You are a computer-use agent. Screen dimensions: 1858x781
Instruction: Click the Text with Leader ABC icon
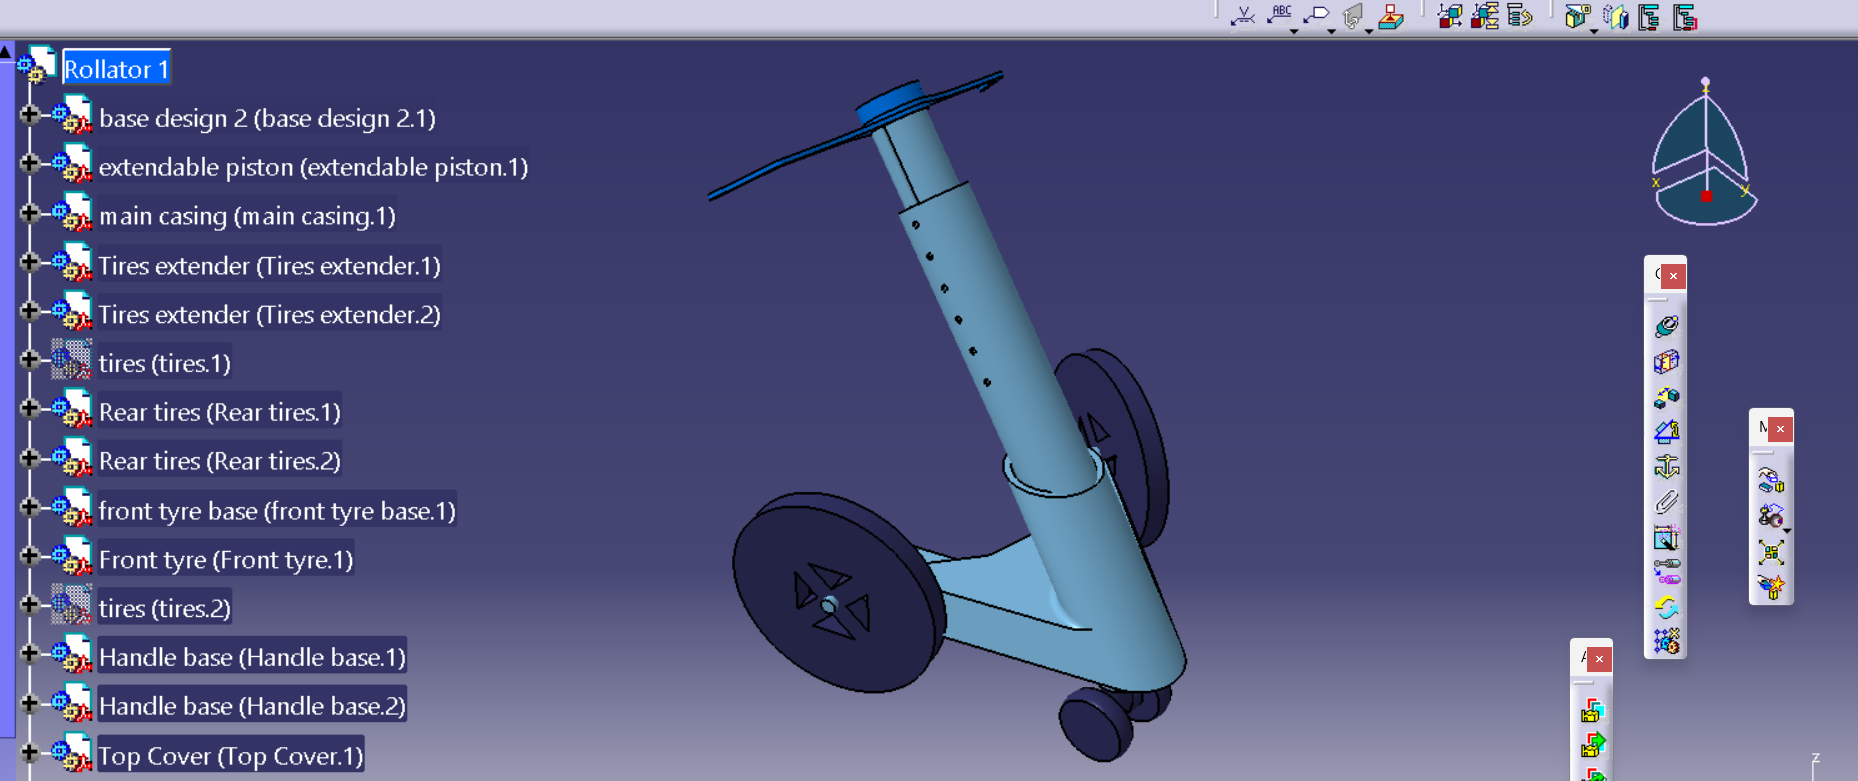click(1279, 14)
